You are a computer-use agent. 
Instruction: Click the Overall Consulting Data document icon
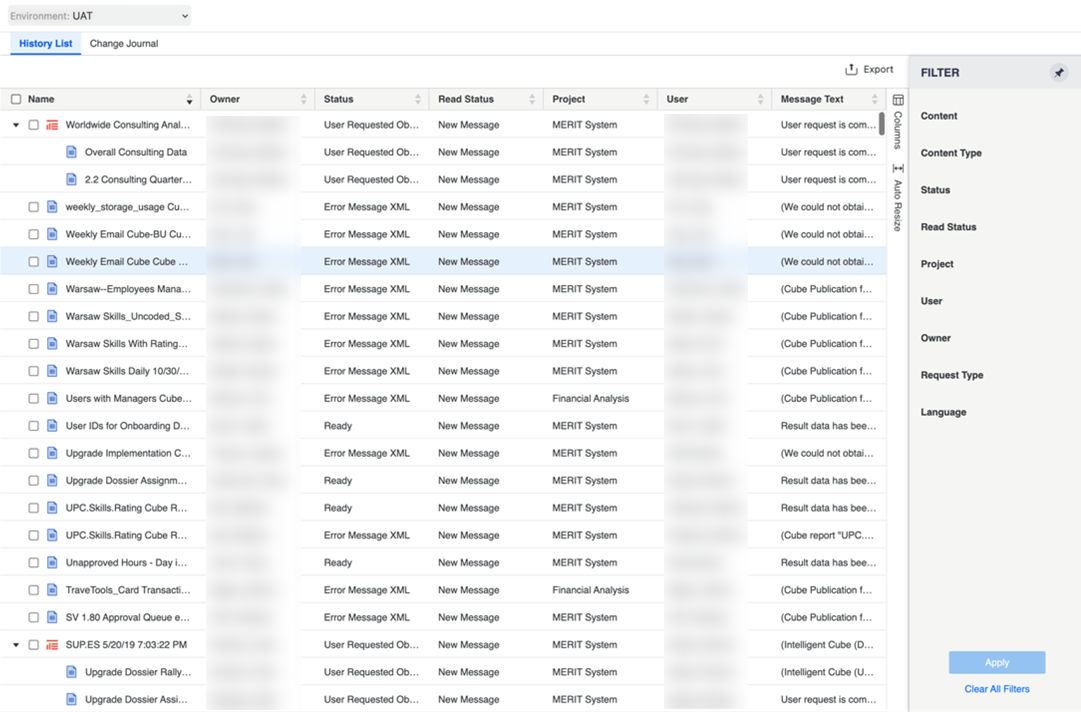point(71,153)
